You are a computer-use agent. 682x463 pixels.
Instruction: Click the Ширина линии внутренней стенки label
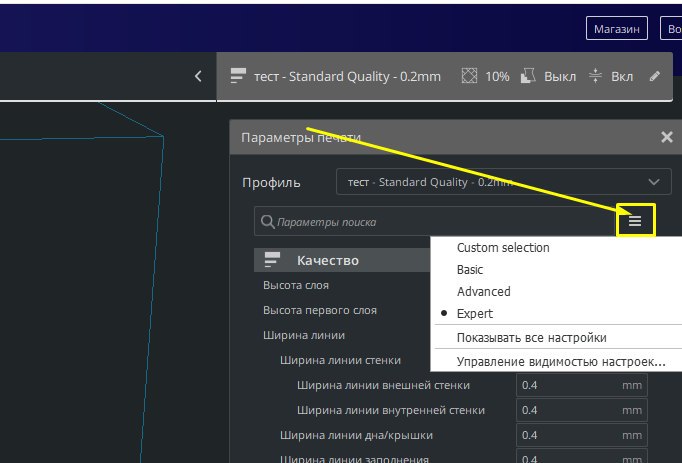pyautogui.click(x=391, y=410)
